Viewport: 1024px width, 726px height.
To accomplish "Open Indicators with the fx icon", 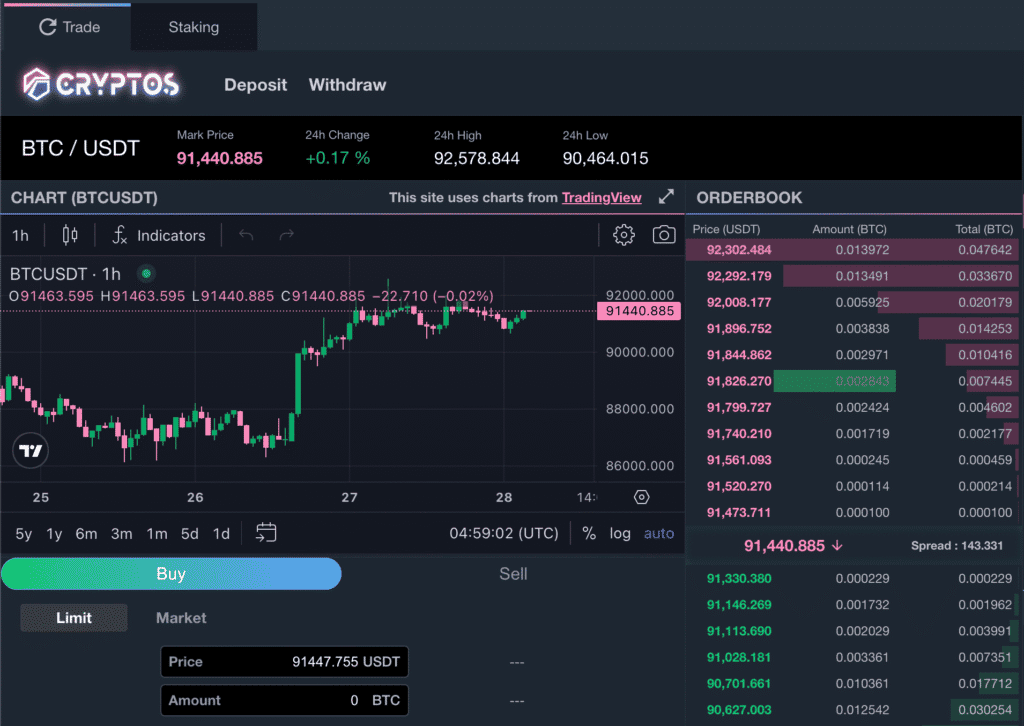I will [x=119, y=235].
